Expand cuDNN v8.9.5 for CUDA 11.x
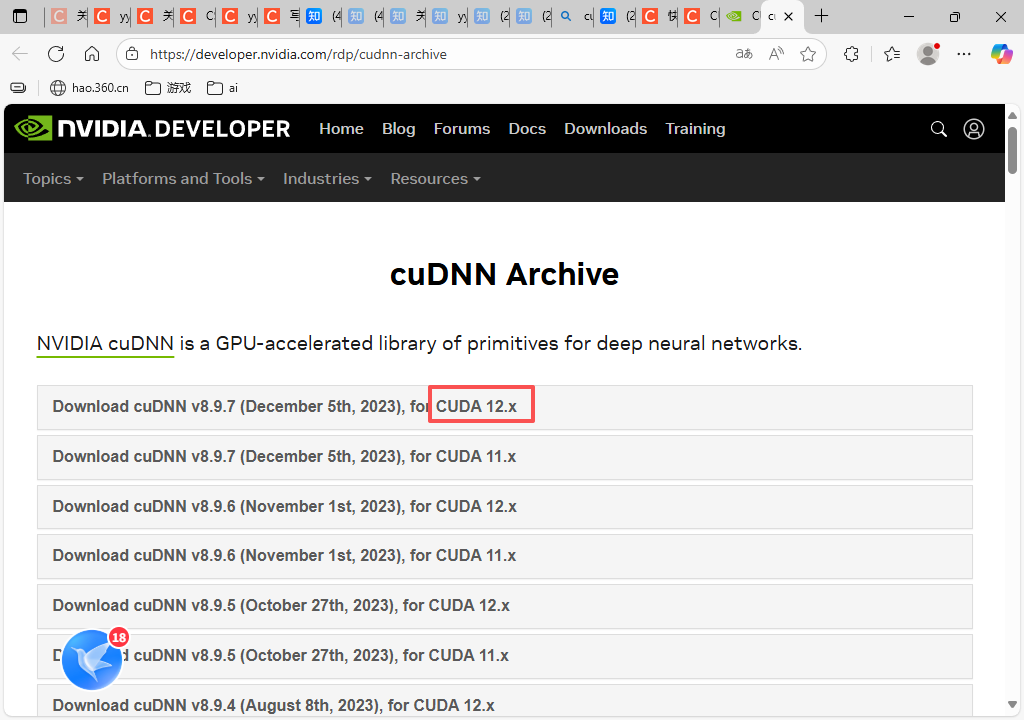The width and height of the screenshot is (1024, 720). (x=505, y=656)
